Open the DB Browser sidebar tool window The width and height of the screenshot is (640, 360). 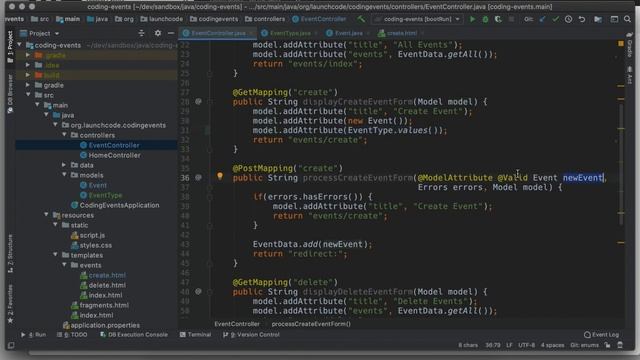[10, 94]
